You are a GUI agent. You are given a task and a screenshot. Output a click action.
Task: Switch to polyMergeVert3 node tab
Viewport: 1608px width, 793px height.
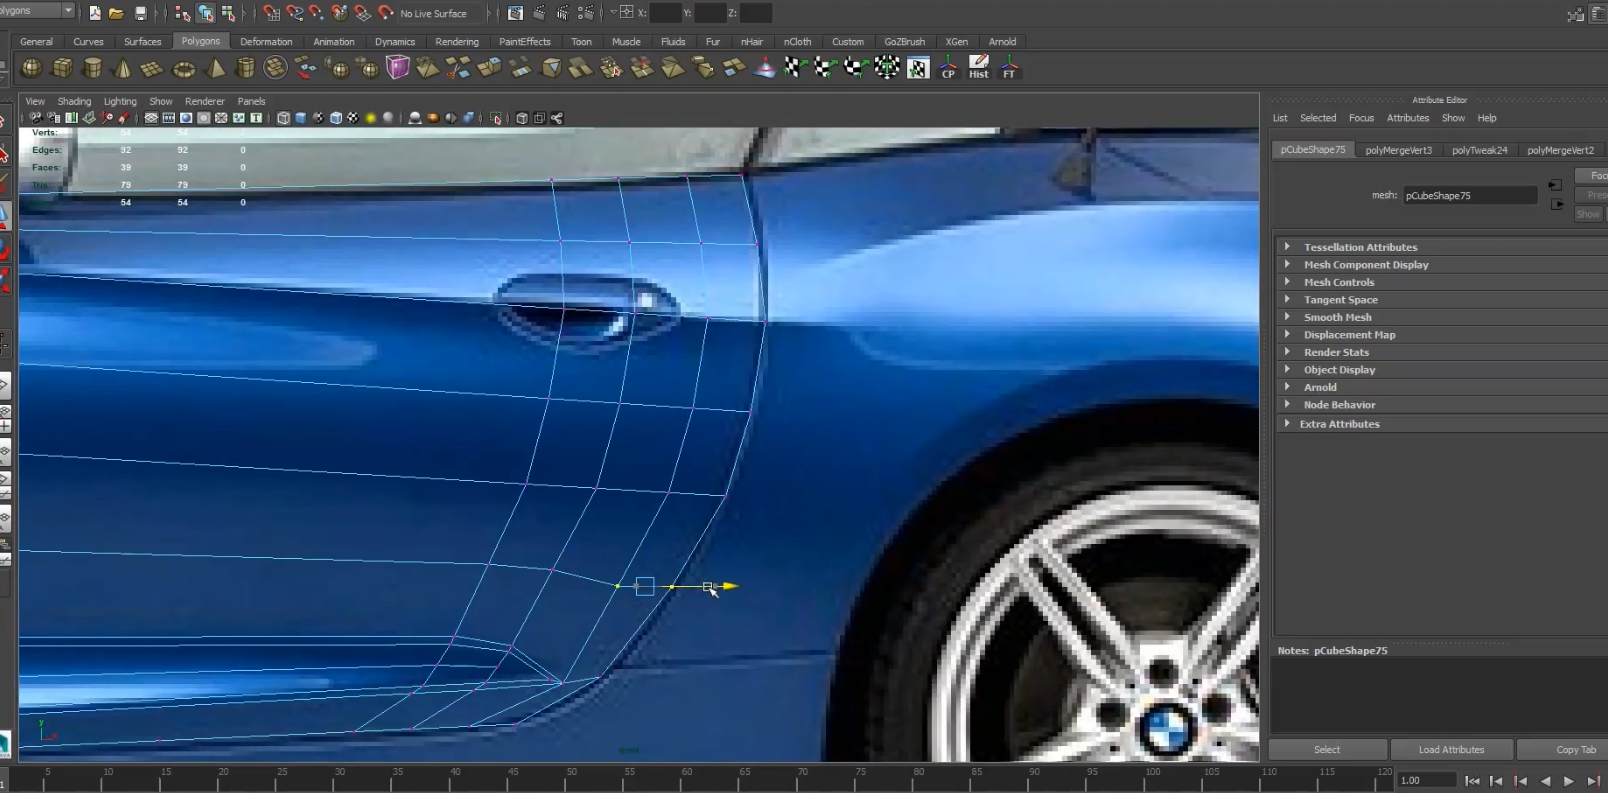pos(1398,150)
